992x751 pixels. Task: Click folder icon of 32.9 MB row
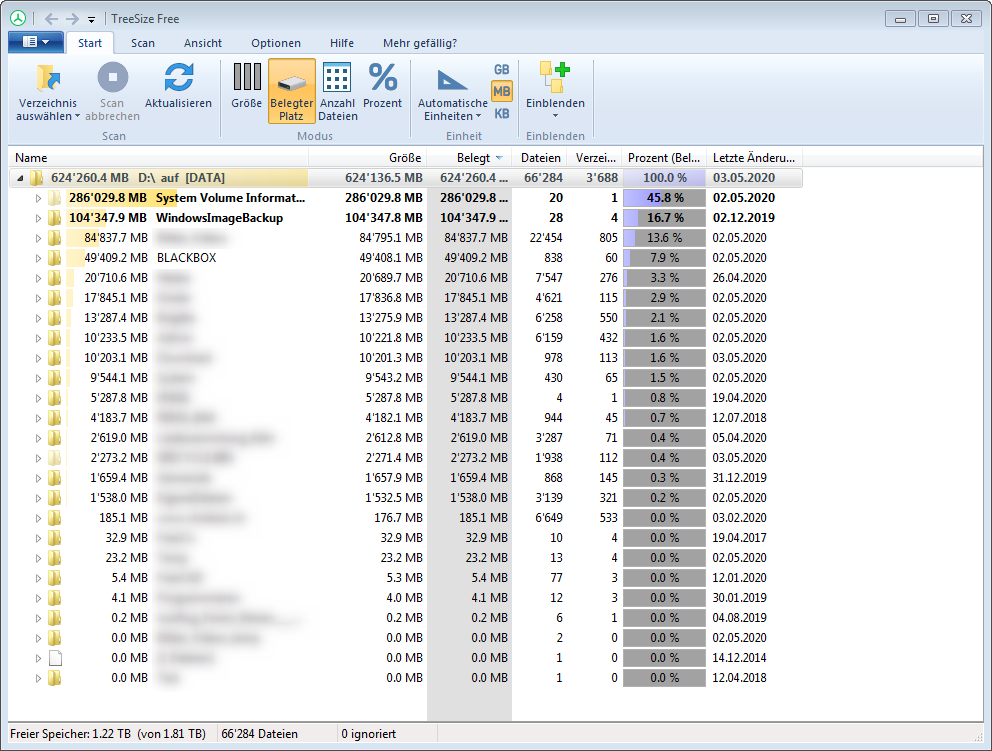click(54, 538)
